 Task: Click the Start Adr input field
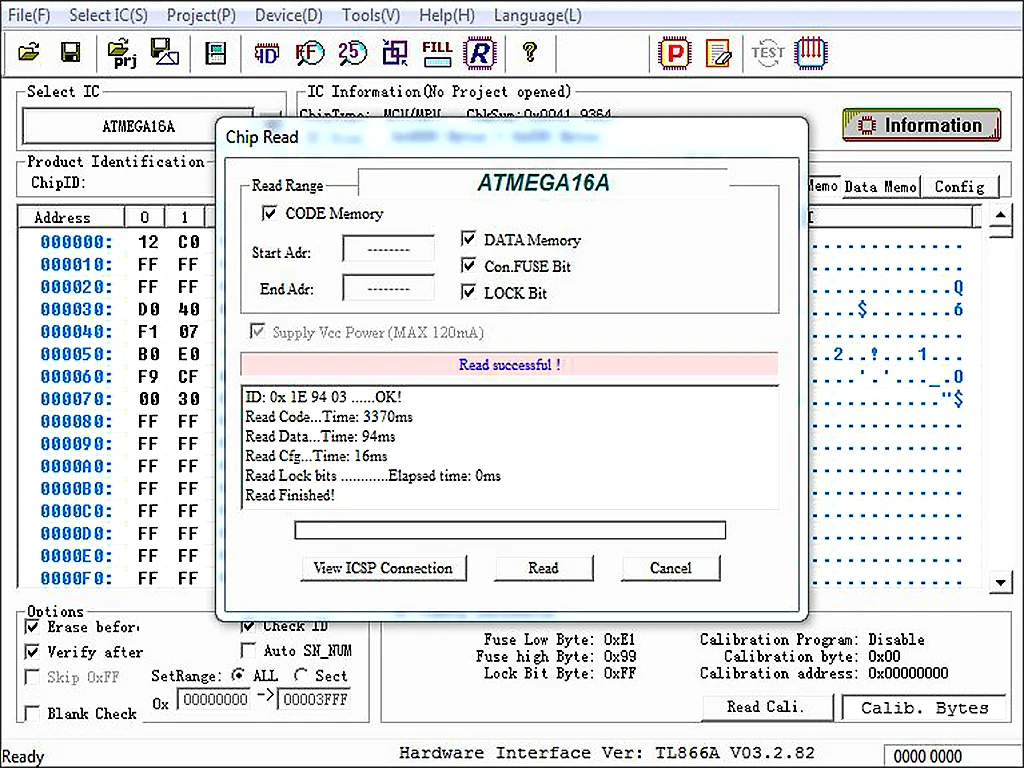389,249
